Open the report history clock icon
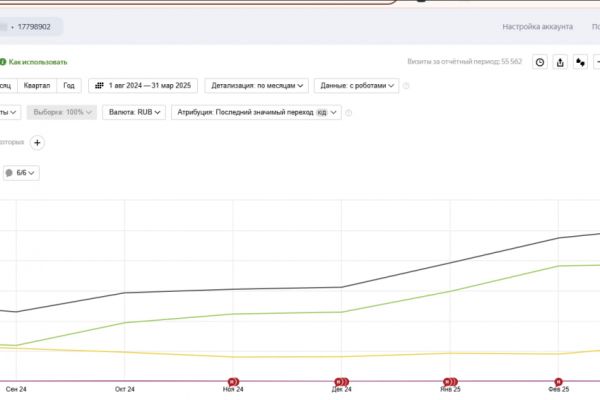 (540, 62)
